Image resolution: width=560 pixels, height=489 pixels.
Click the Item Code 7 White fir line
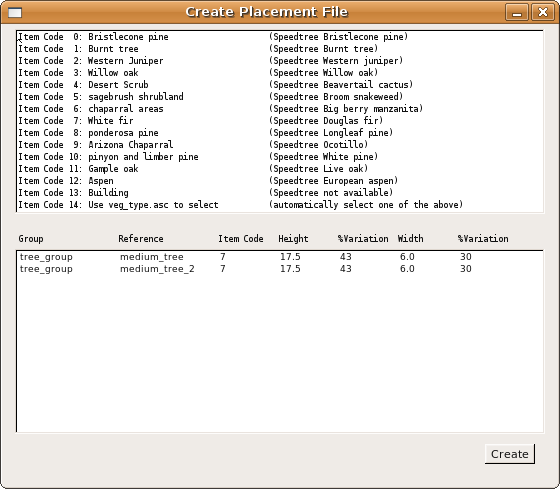pyautogui.click(x=200, y=121)
